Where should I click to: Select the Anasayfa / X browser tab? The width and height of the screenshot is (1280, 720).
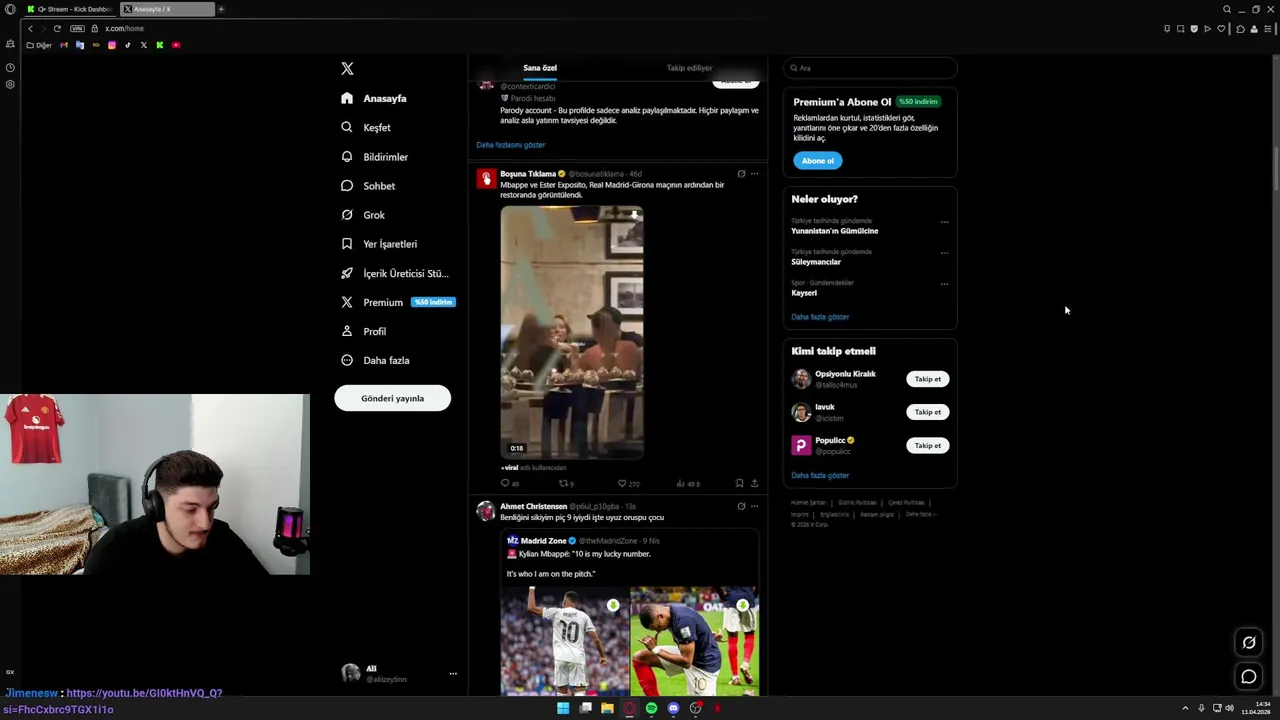167,9
